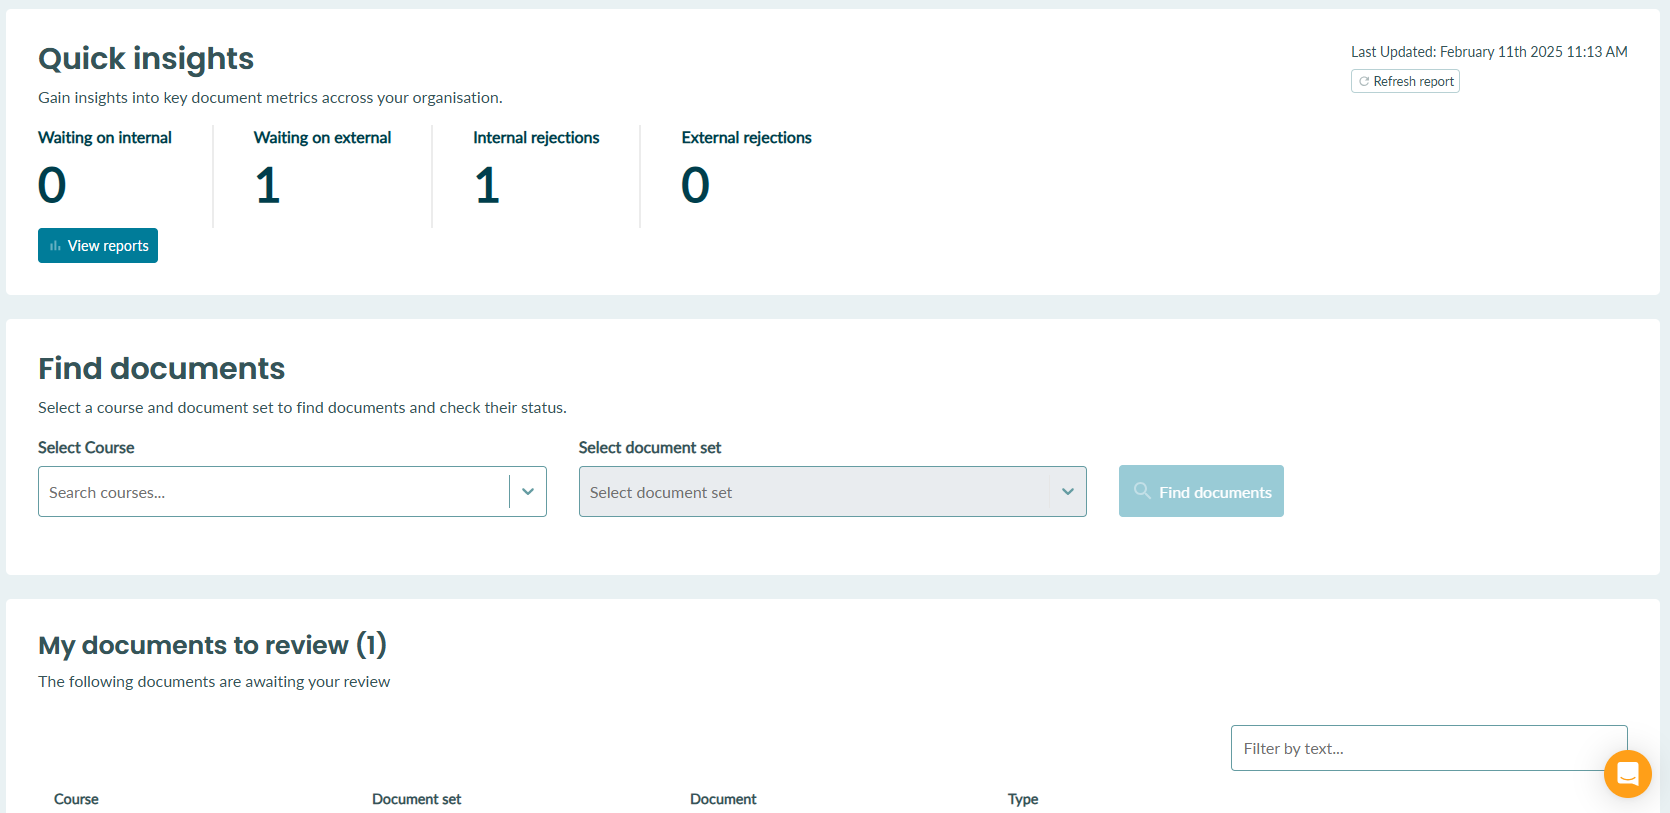This screenshot has width=1670, height=813.
Task: Click the Select document set label
Action: point(650,448)
